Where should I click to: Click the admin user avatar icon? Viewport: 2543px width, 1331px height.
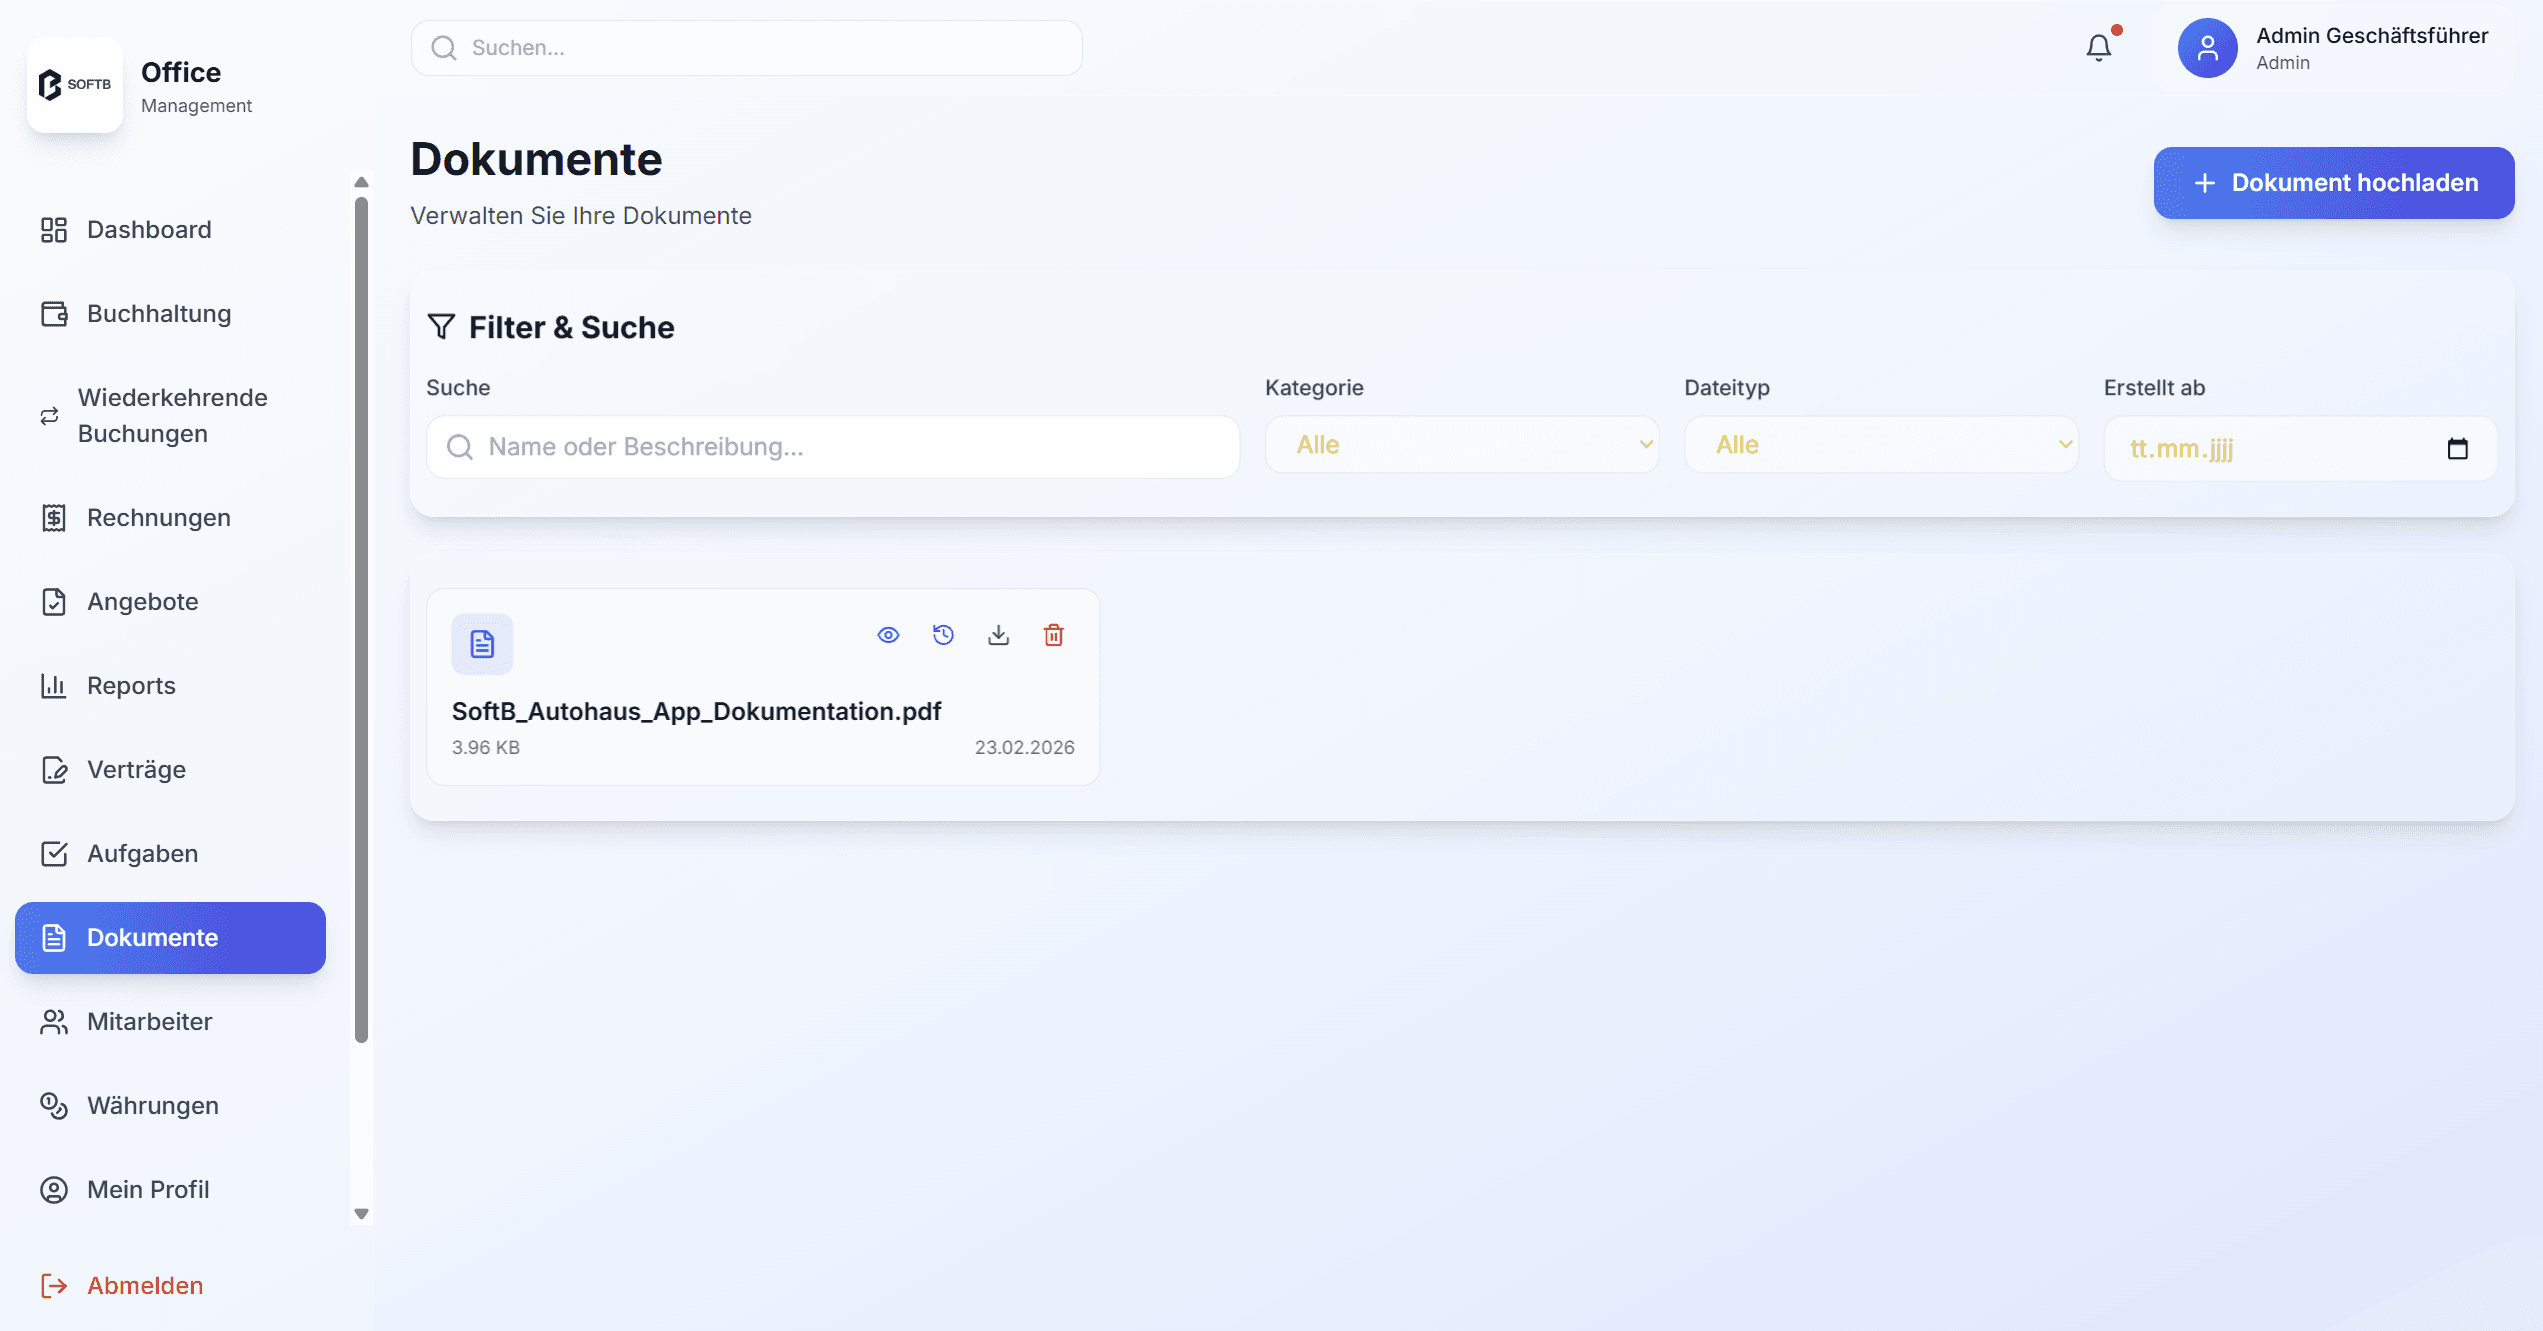[2207, 48]
